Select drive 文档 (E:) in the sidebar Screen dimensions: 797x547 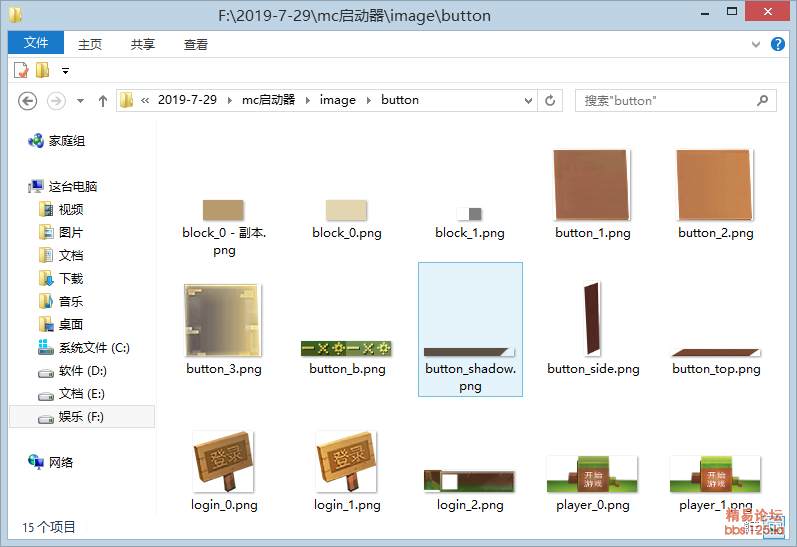tap(71, 393)
